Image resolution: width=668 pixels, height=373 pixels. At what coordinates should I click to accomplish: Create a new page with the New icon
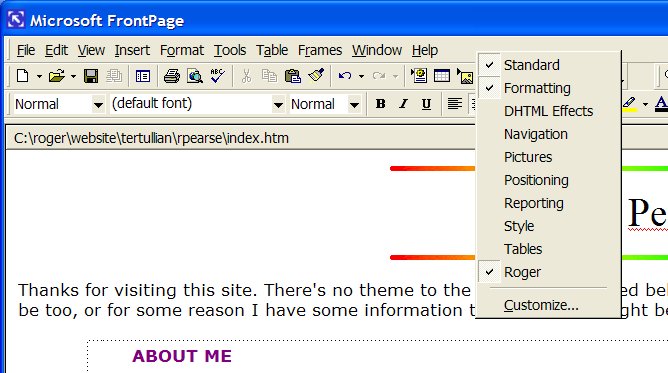23,76
